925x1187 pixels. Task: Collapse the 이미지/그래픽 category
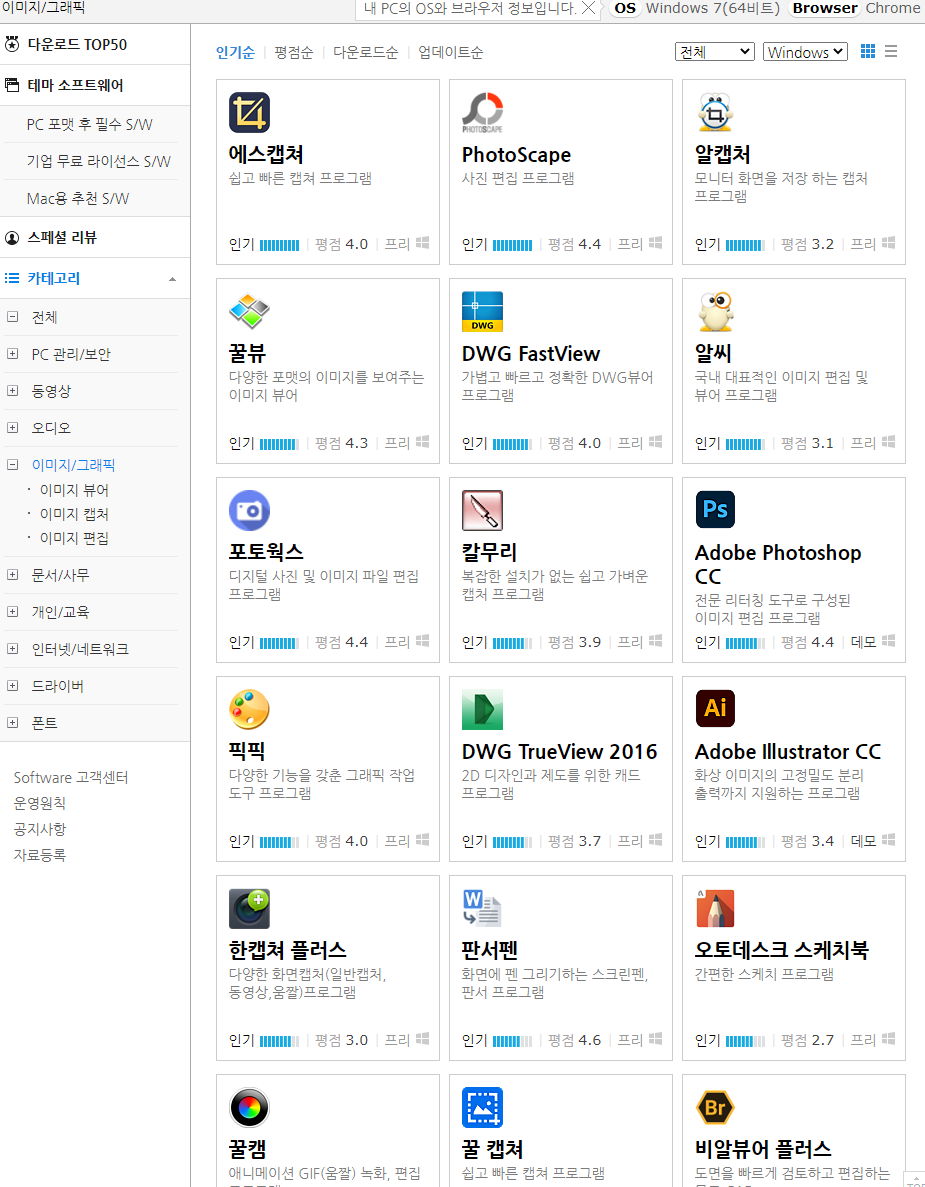coord(12,465)
